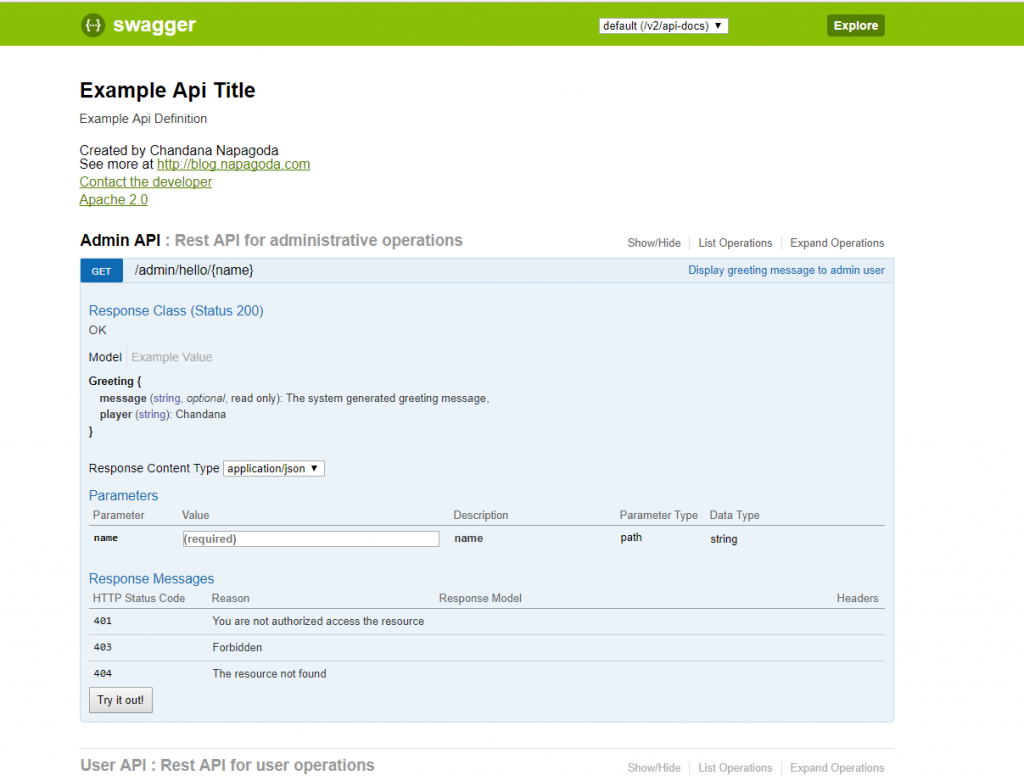Click the blue GET method badge

(x=101, y=271)
